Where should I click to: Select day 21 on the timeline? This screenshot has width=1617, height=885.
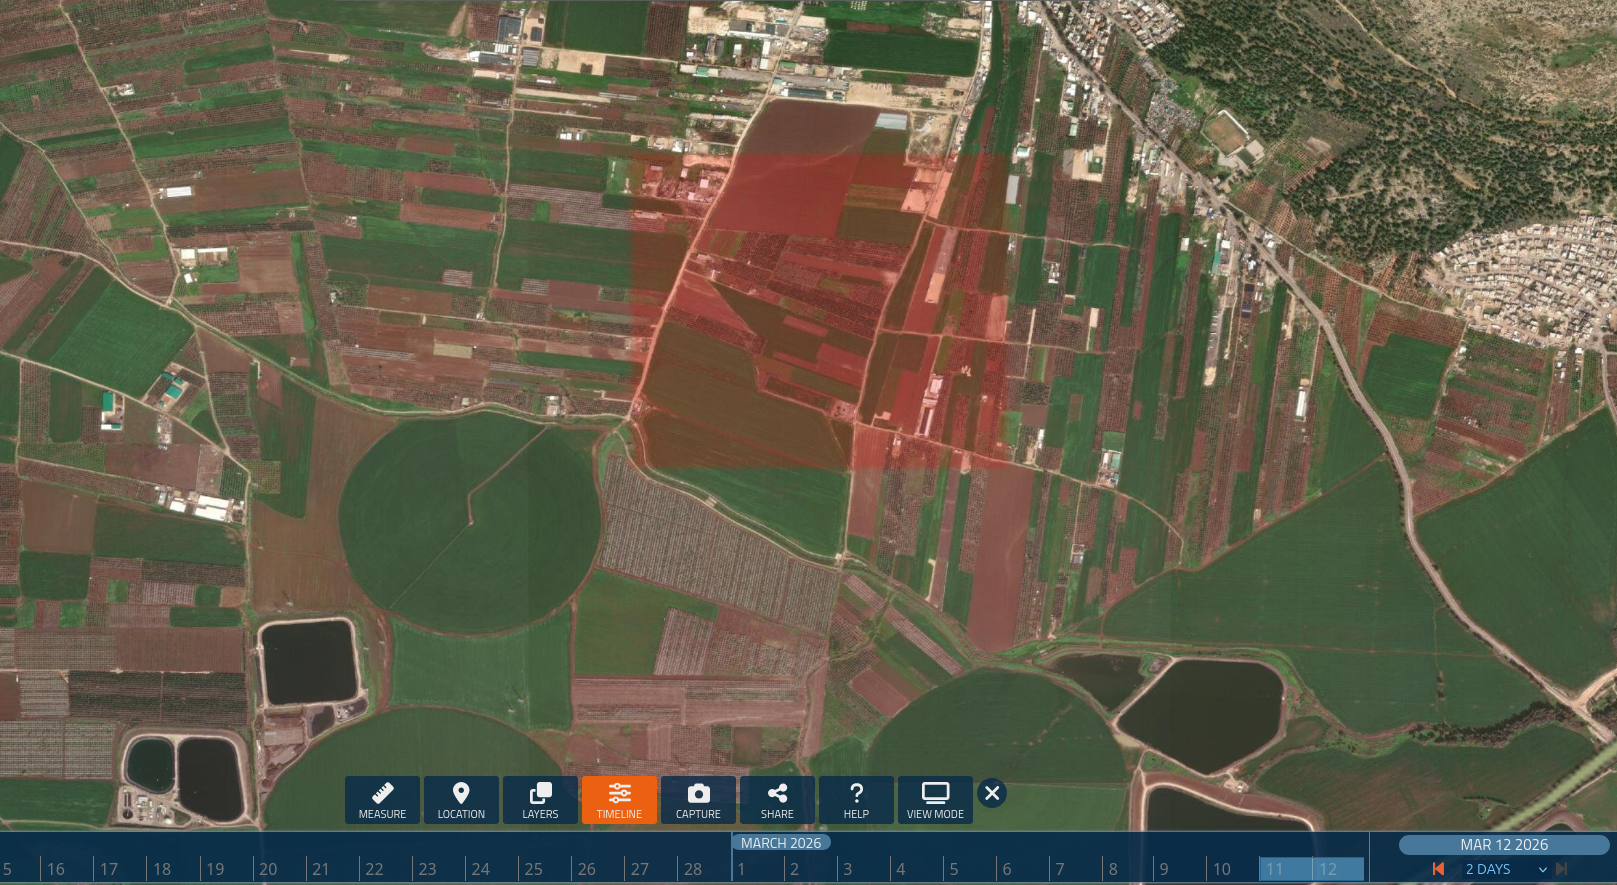pos(321,869)
